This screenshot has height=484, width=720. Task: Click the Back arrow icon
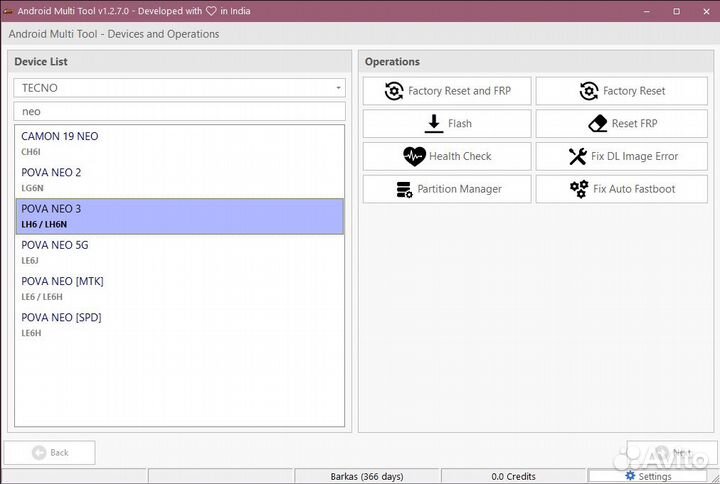[39, 453]
